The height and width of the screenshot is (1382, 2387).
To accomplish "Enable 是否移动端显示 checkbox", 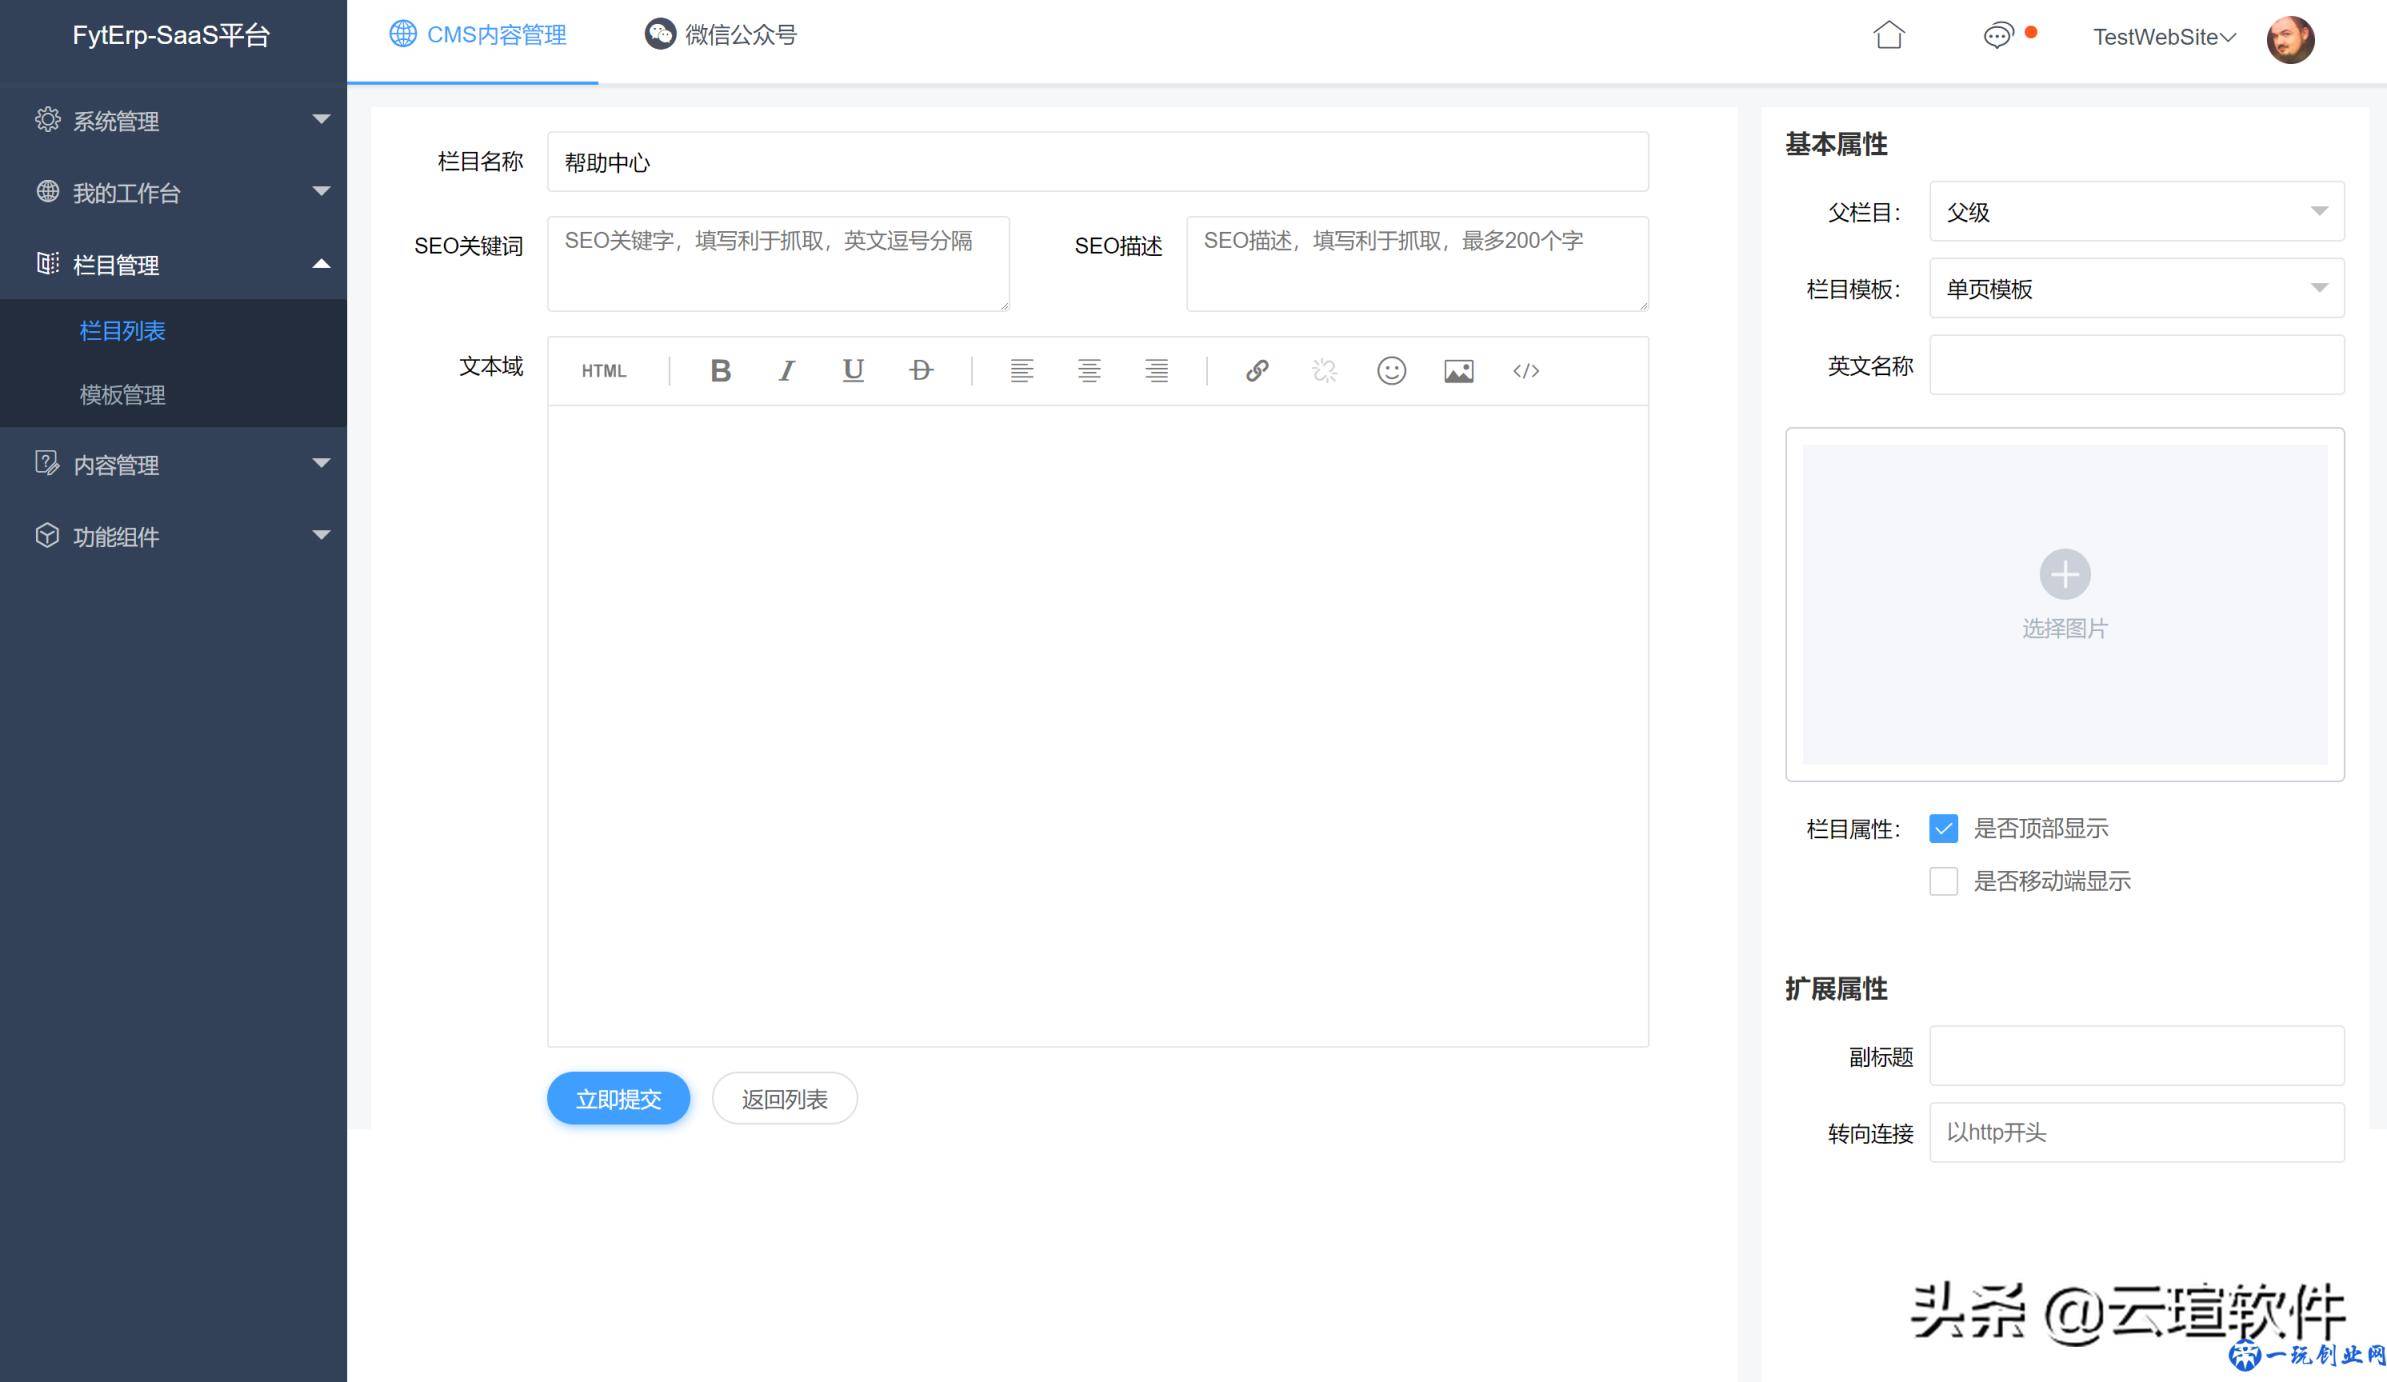I will coord(1941,880).
